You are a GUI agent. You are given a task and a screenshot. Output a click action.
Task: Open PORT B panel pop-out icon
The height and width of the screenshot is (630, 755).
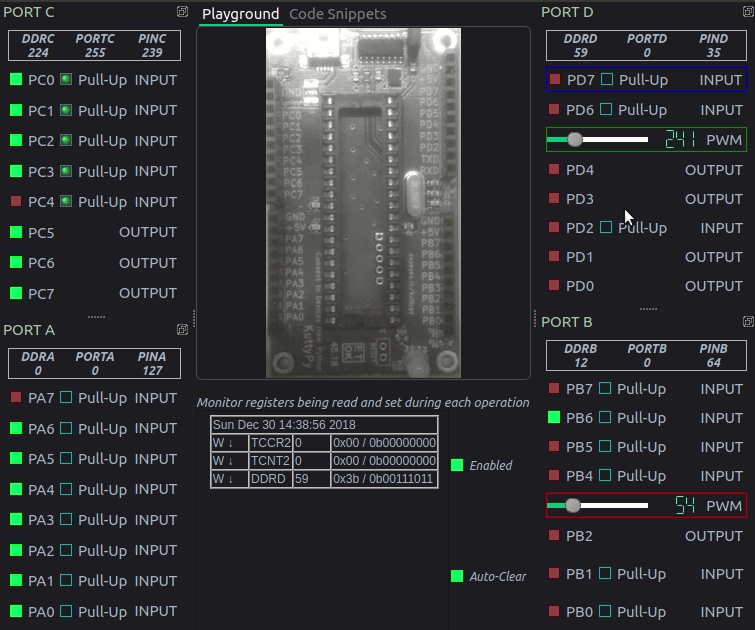tap(748, 322)
